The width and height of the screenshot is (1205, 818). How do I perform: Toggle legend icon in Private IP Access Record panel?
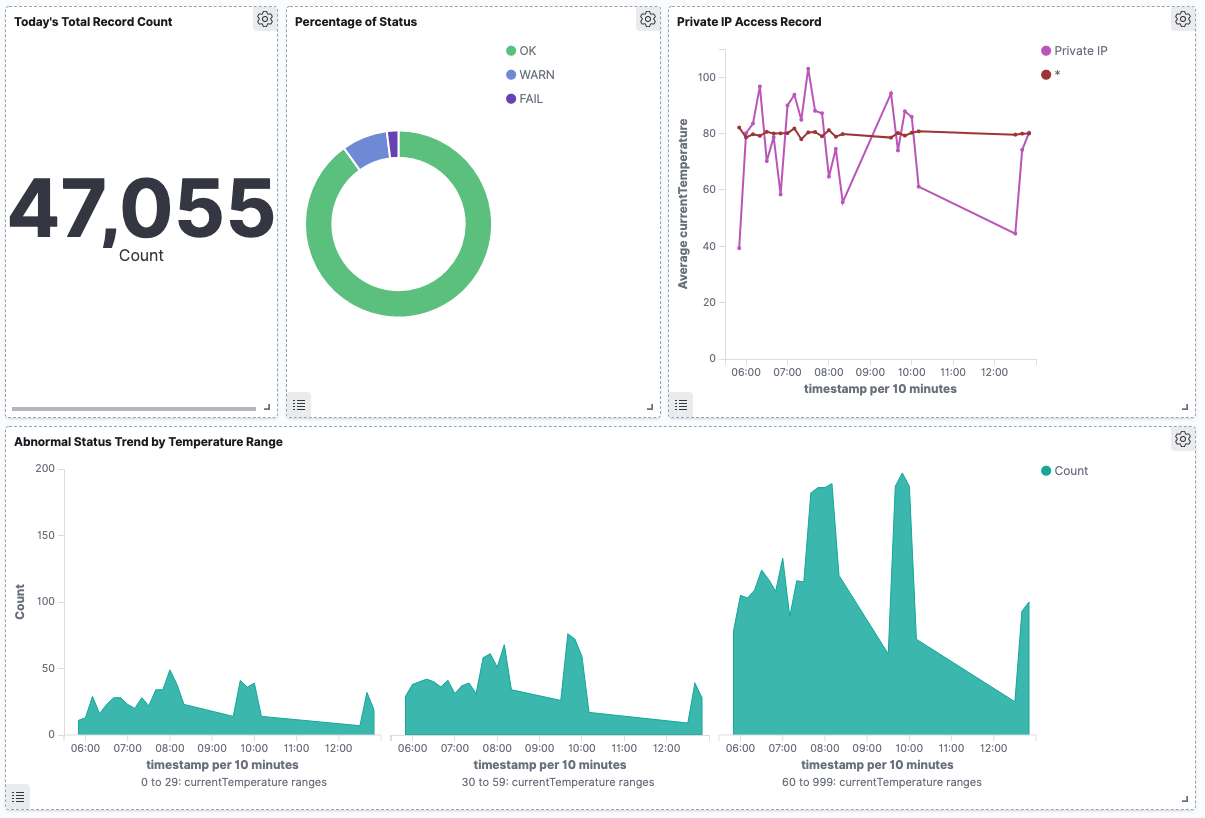coord(681,404)
